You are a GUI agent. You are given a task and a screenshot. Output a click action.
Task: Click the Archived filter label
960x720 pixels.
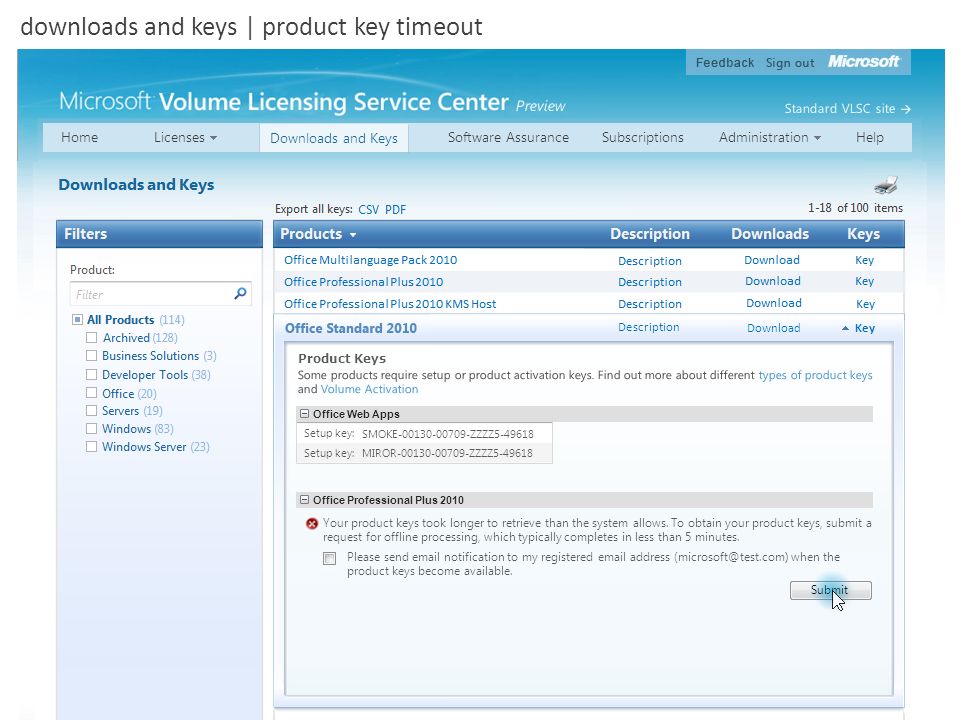(140, 337)
